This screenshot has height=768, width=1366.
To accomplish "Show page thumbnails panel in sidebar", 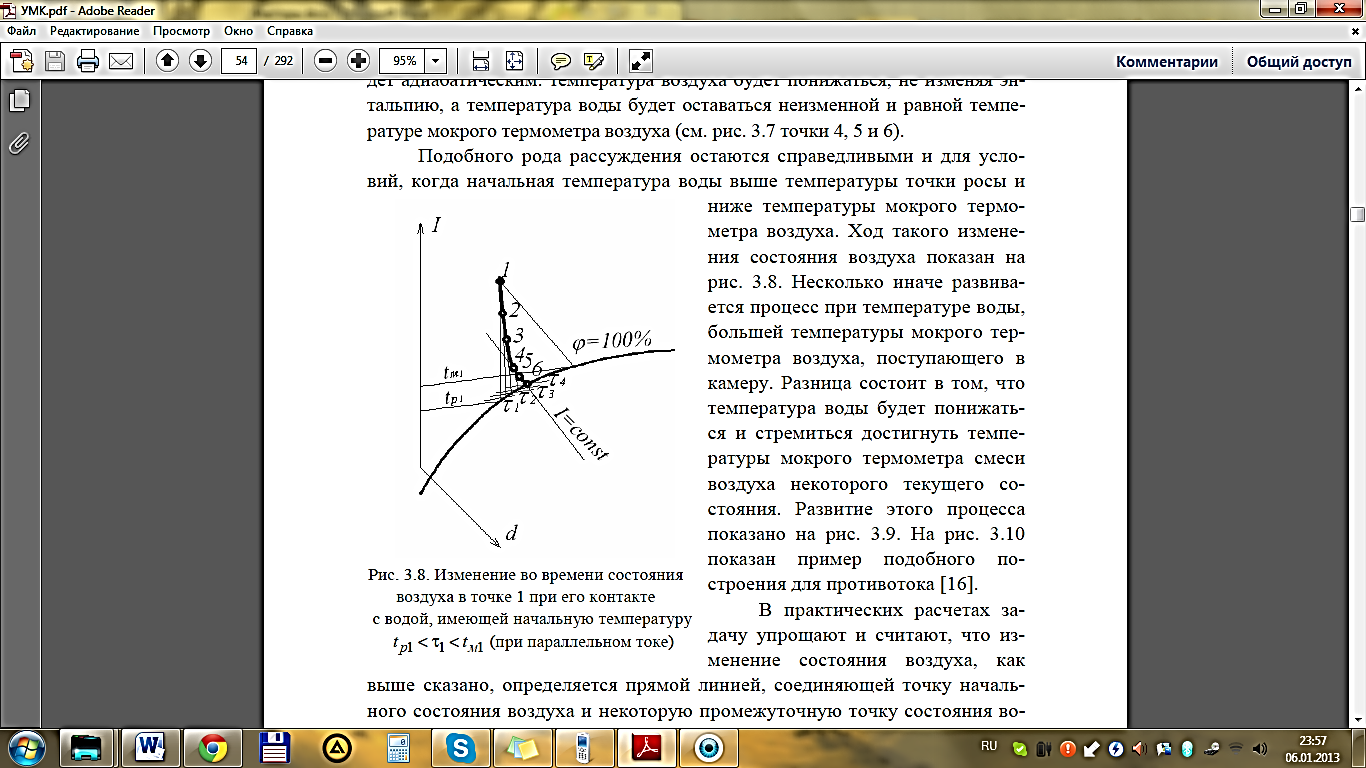I will (19, 101).
